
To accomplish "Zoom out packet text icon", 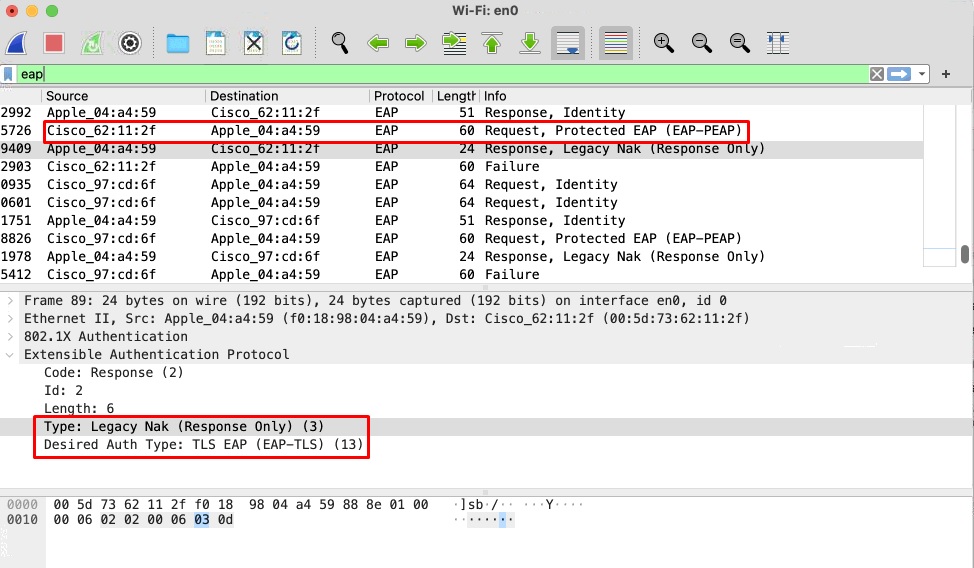I will [701, 43].
